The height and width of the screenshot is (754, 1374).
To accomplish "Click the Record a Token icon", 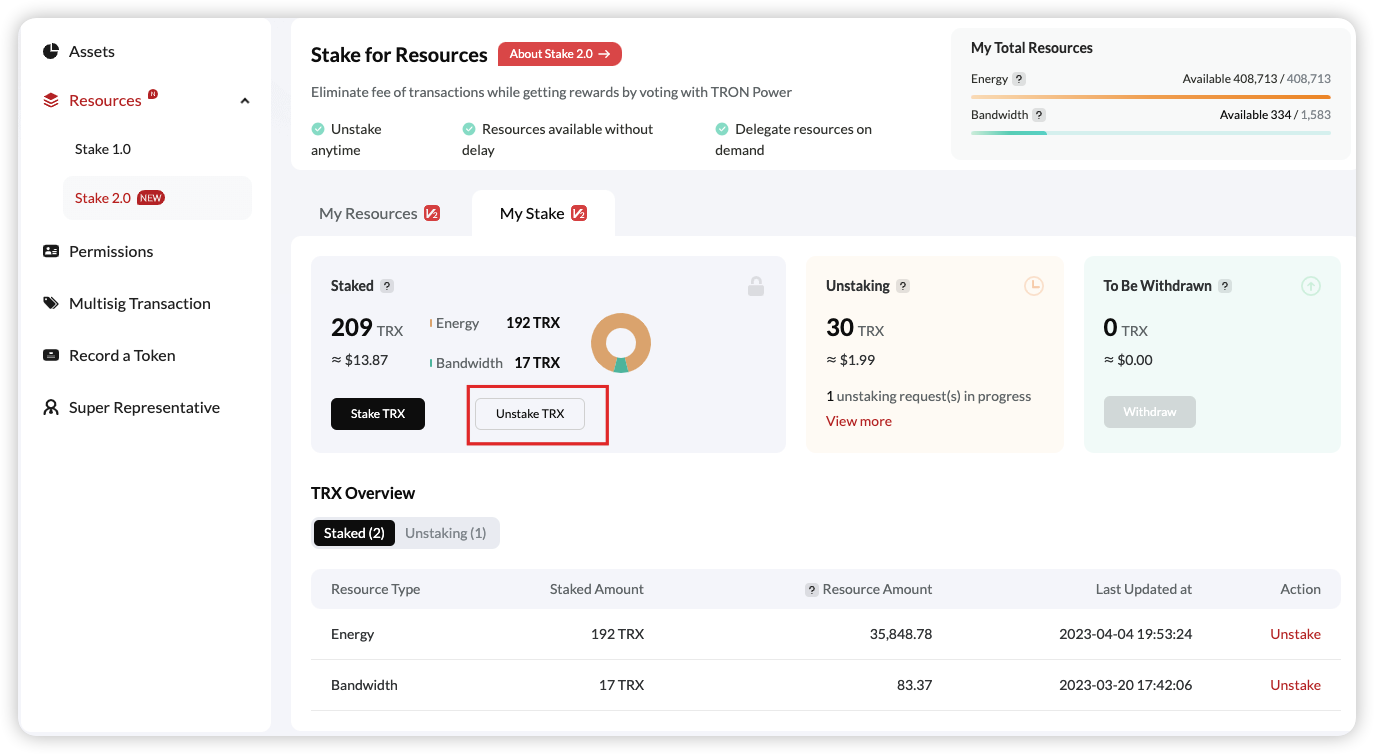I will pos(51,355).
